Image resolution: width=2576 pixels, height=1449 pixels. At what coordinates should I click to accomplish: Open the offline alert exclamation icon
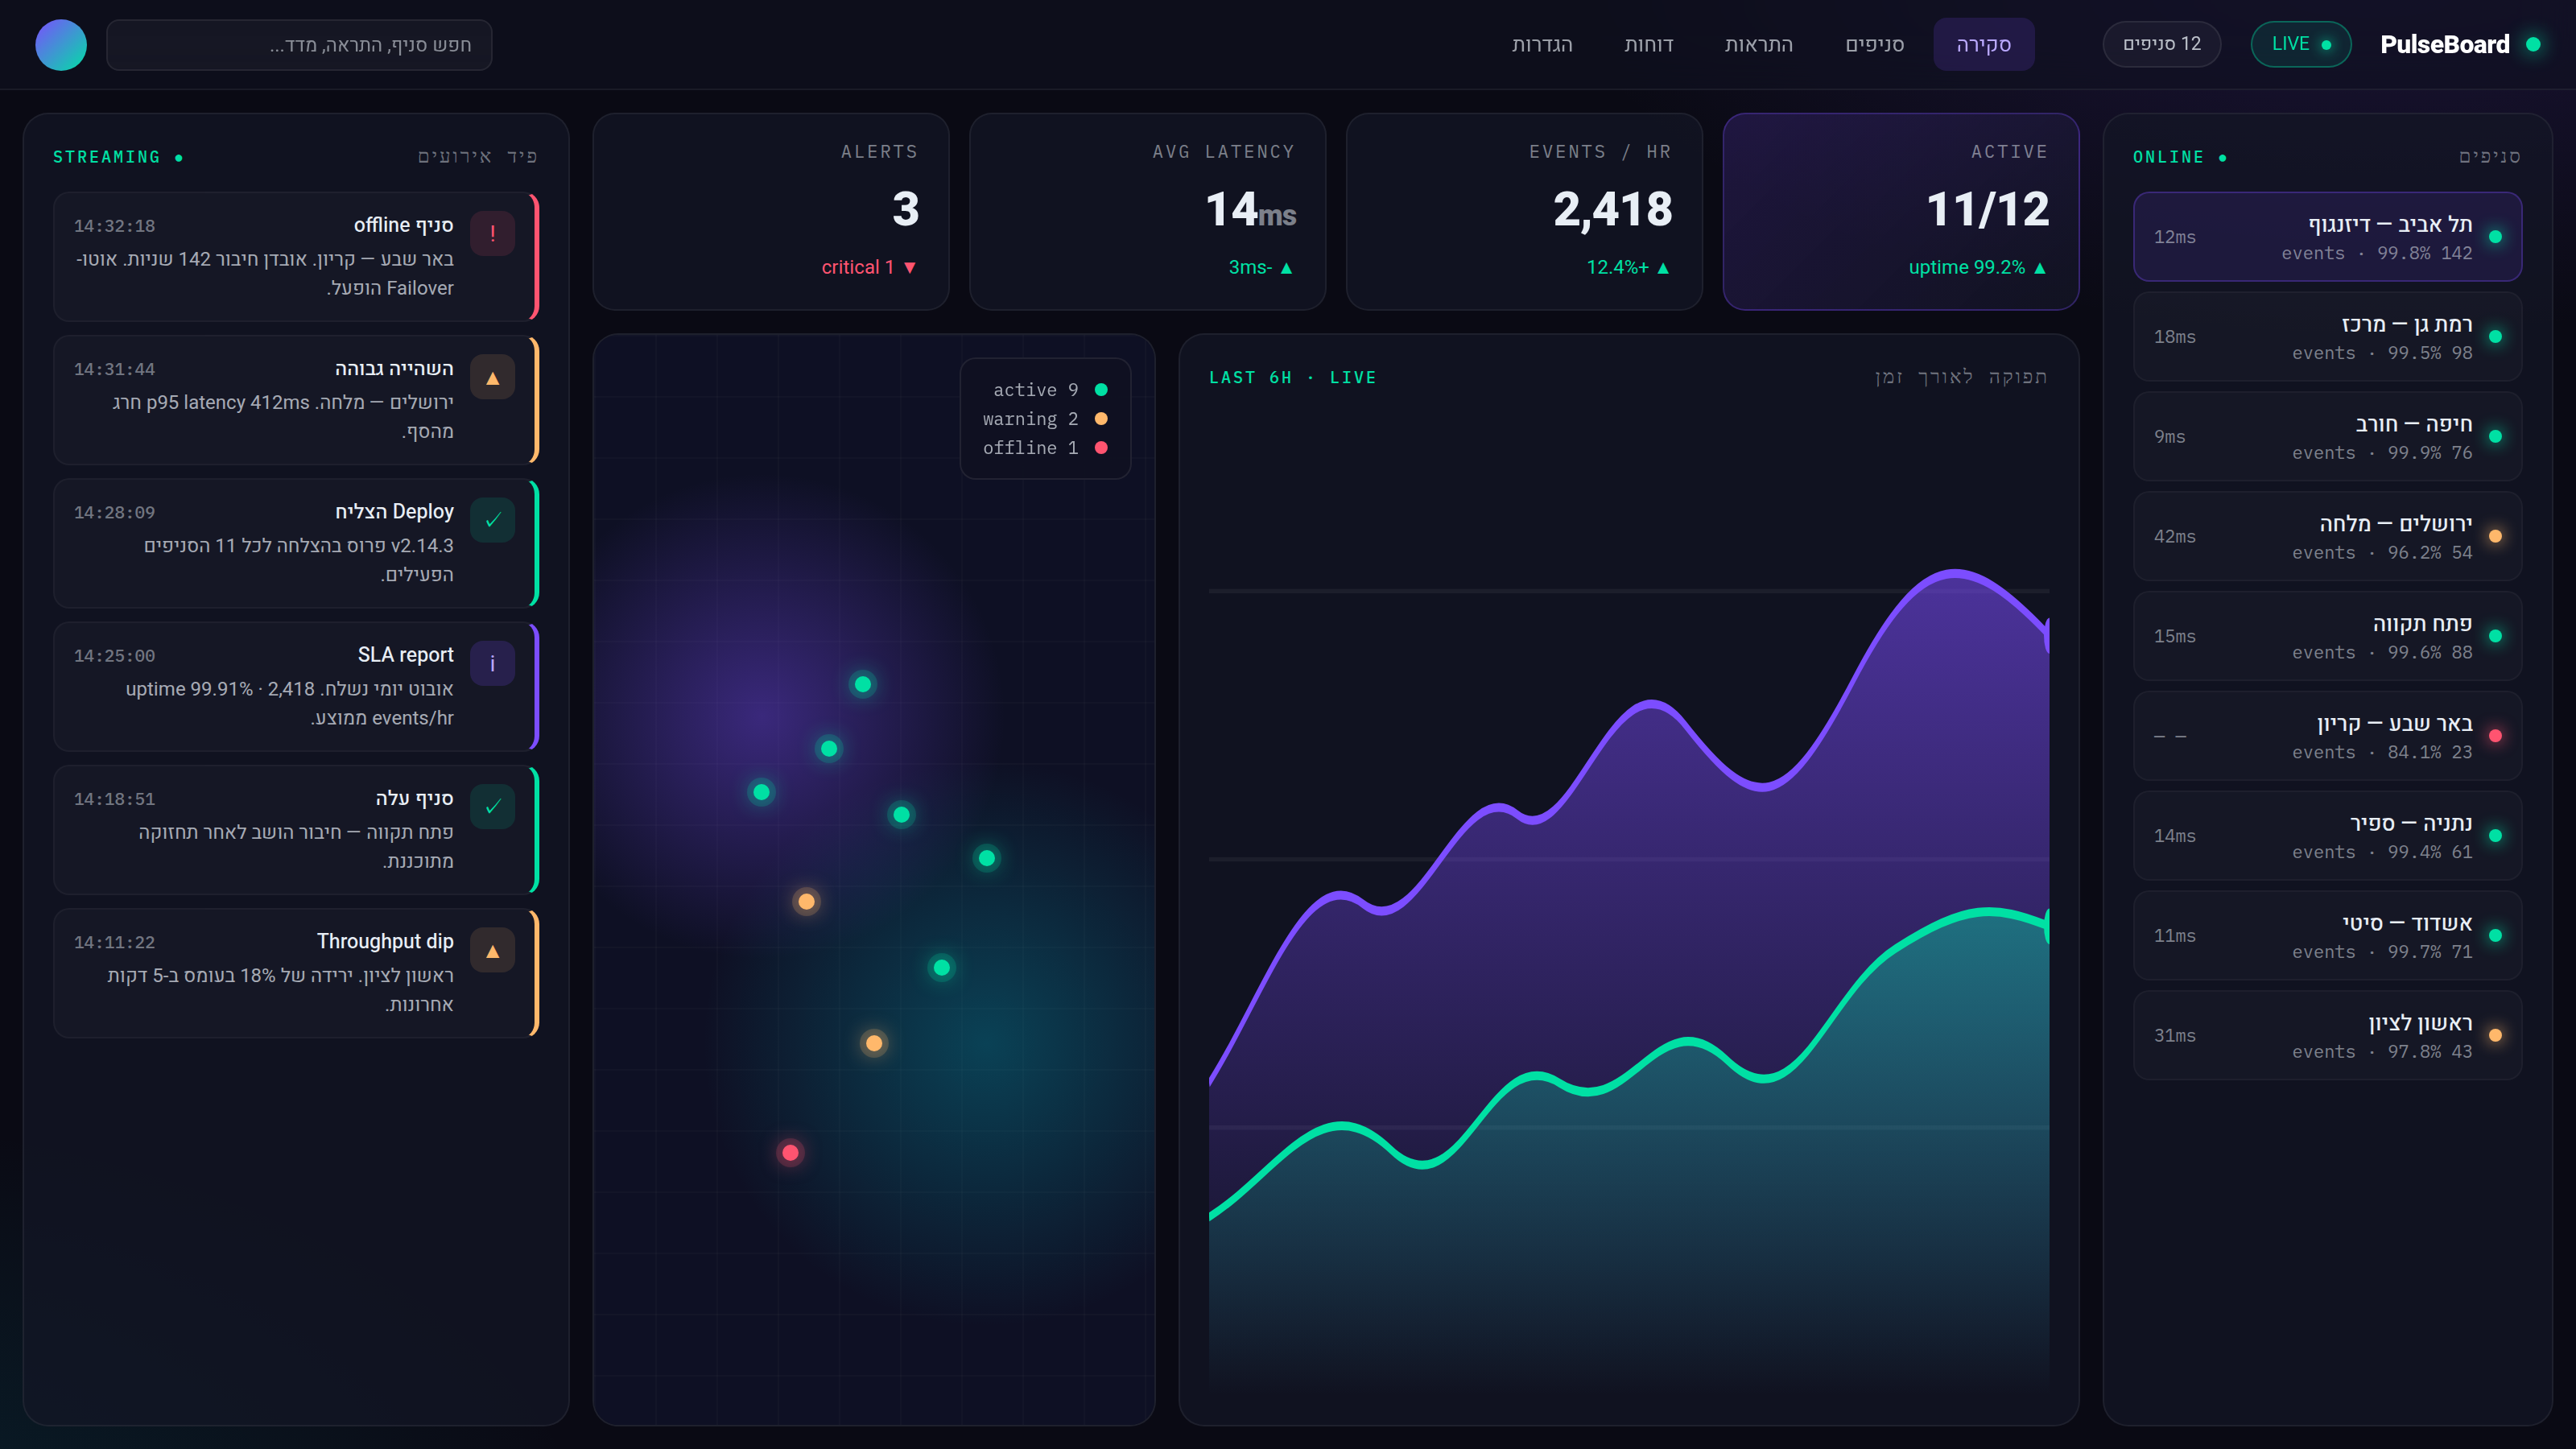492,234
